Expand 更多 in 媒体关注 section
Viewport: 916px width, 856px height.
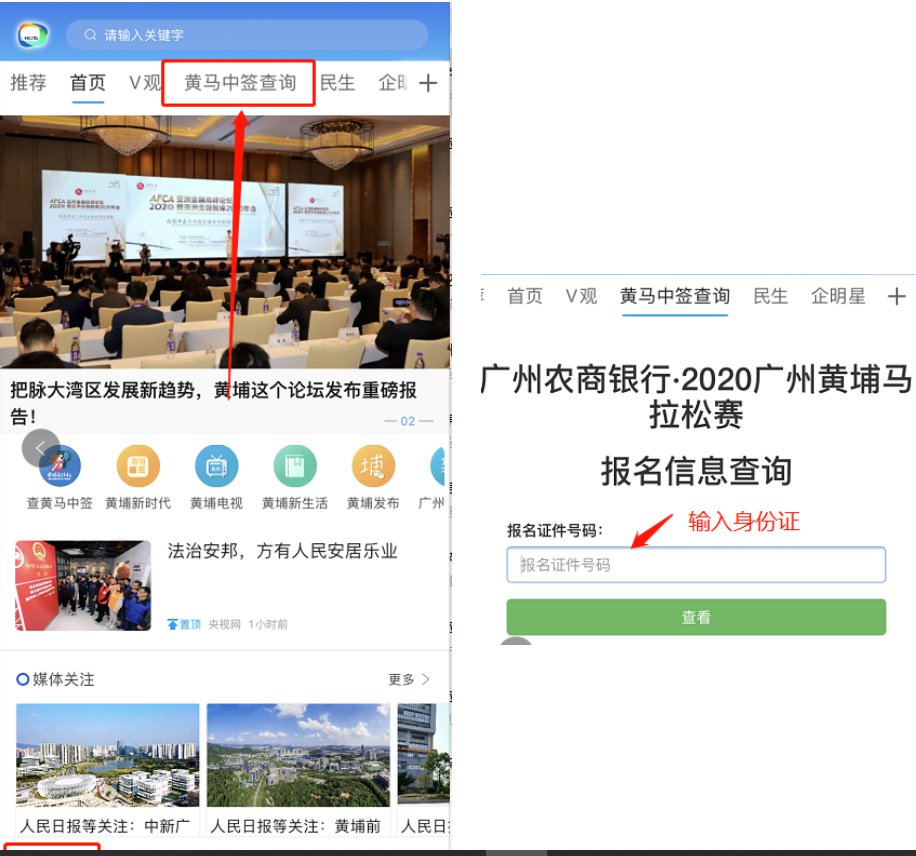coord(409,680)
